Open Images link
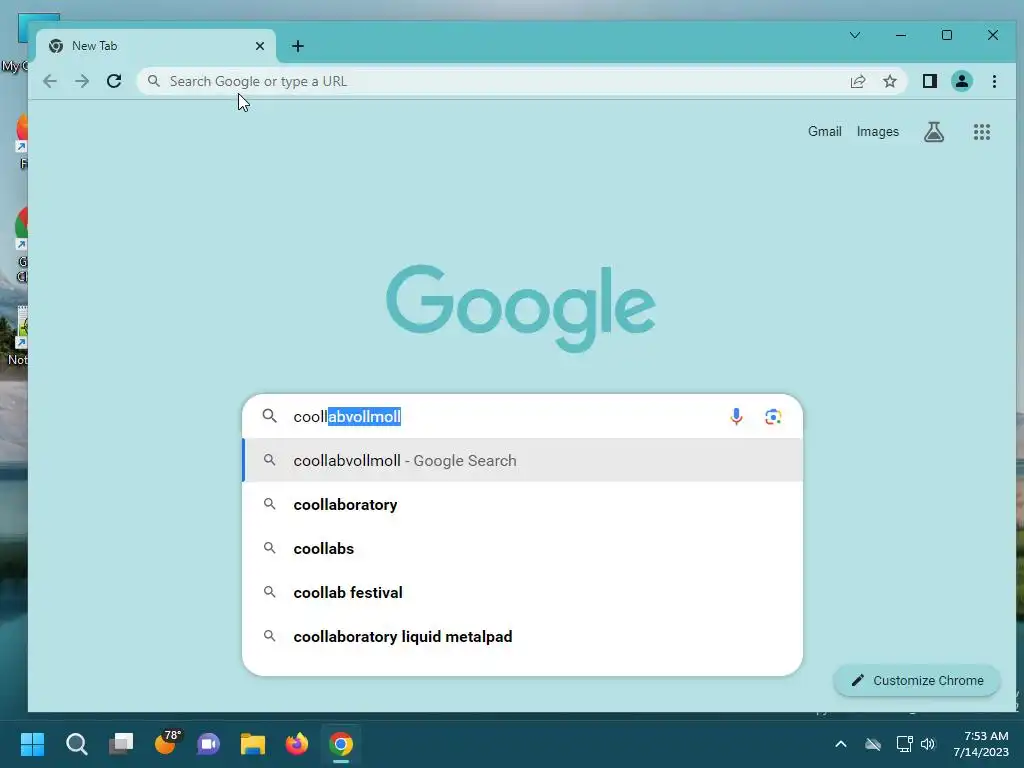1024x768 pixels. coord(878,131)
